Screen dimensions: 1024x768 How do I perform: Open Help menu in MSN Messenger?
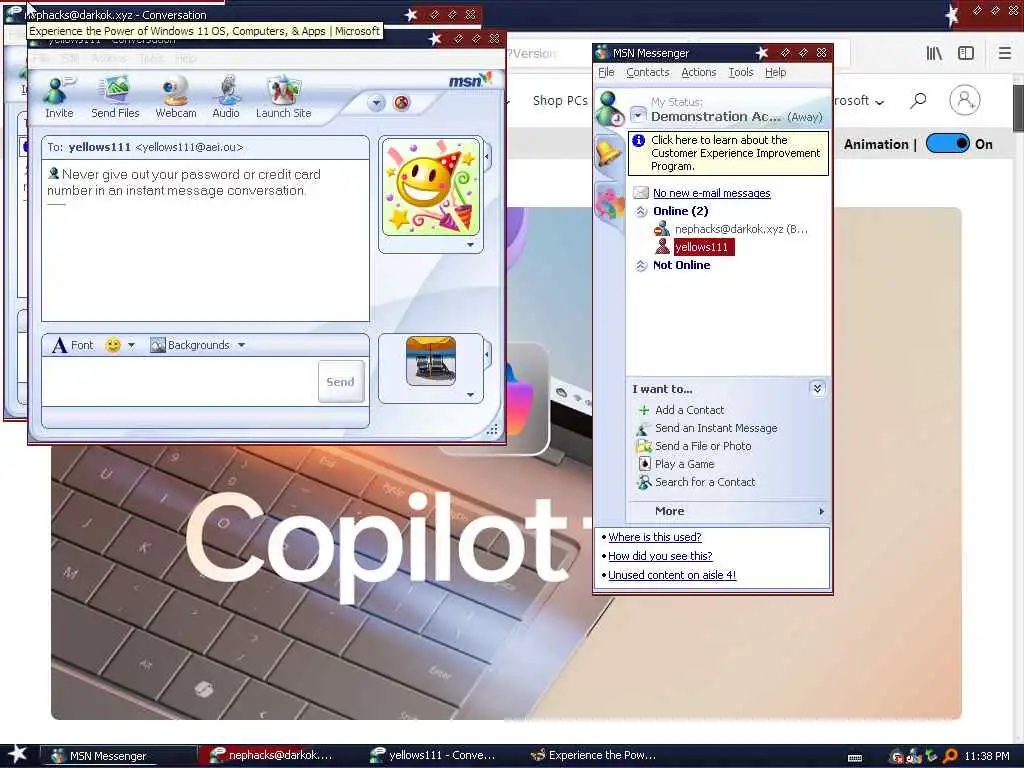(x=775, y=72)
